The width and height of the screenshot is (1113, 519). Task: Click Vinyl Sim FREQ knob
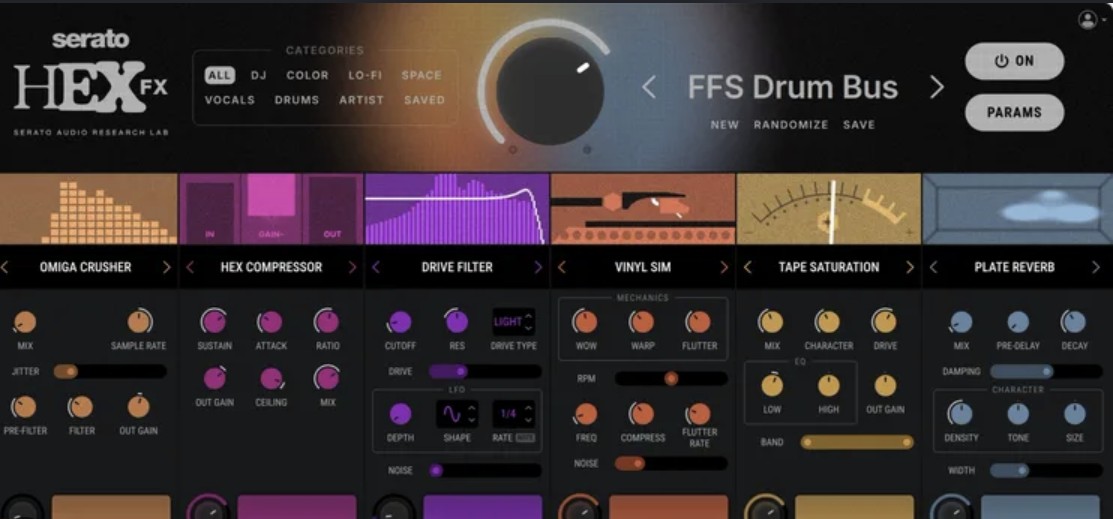586,414
